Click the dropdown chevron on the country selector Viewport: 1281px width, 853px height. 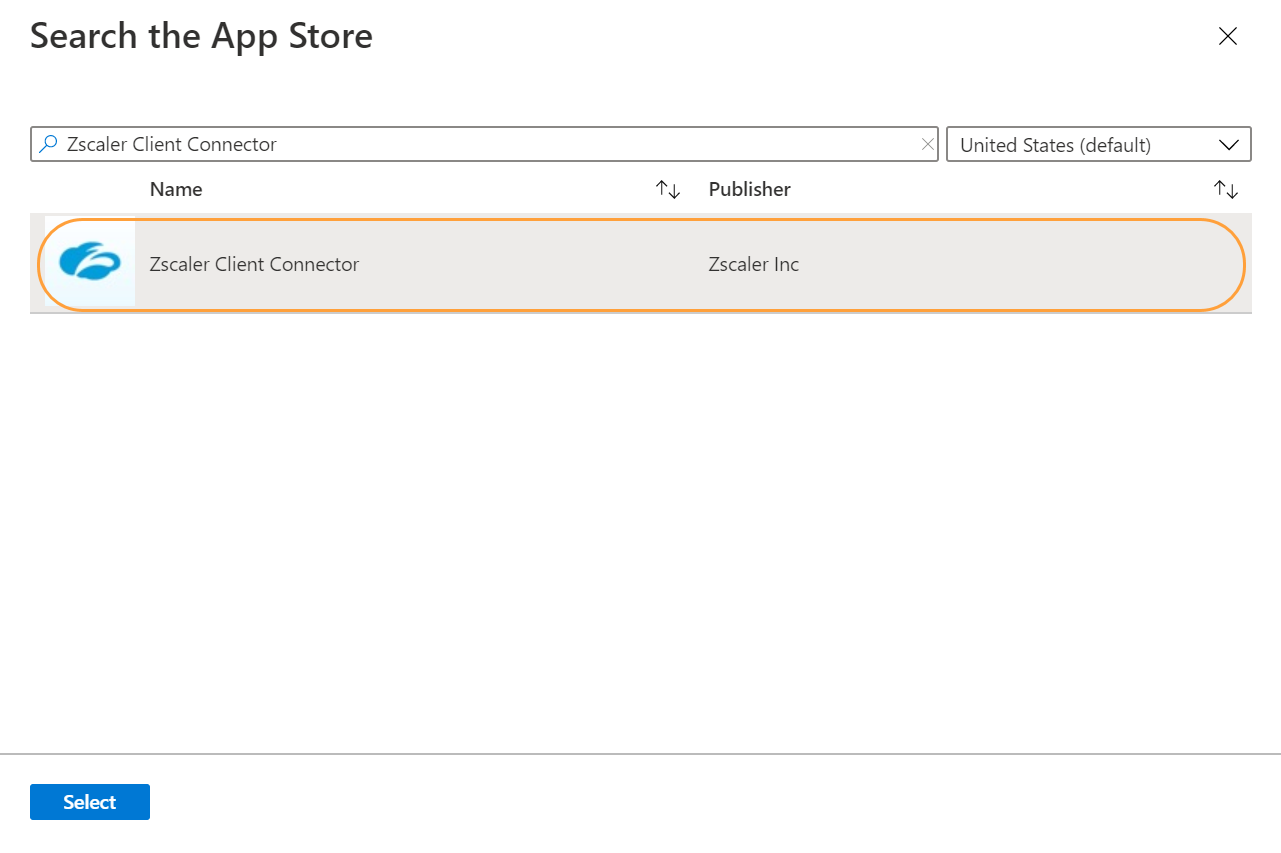[x=1229, y=144]
